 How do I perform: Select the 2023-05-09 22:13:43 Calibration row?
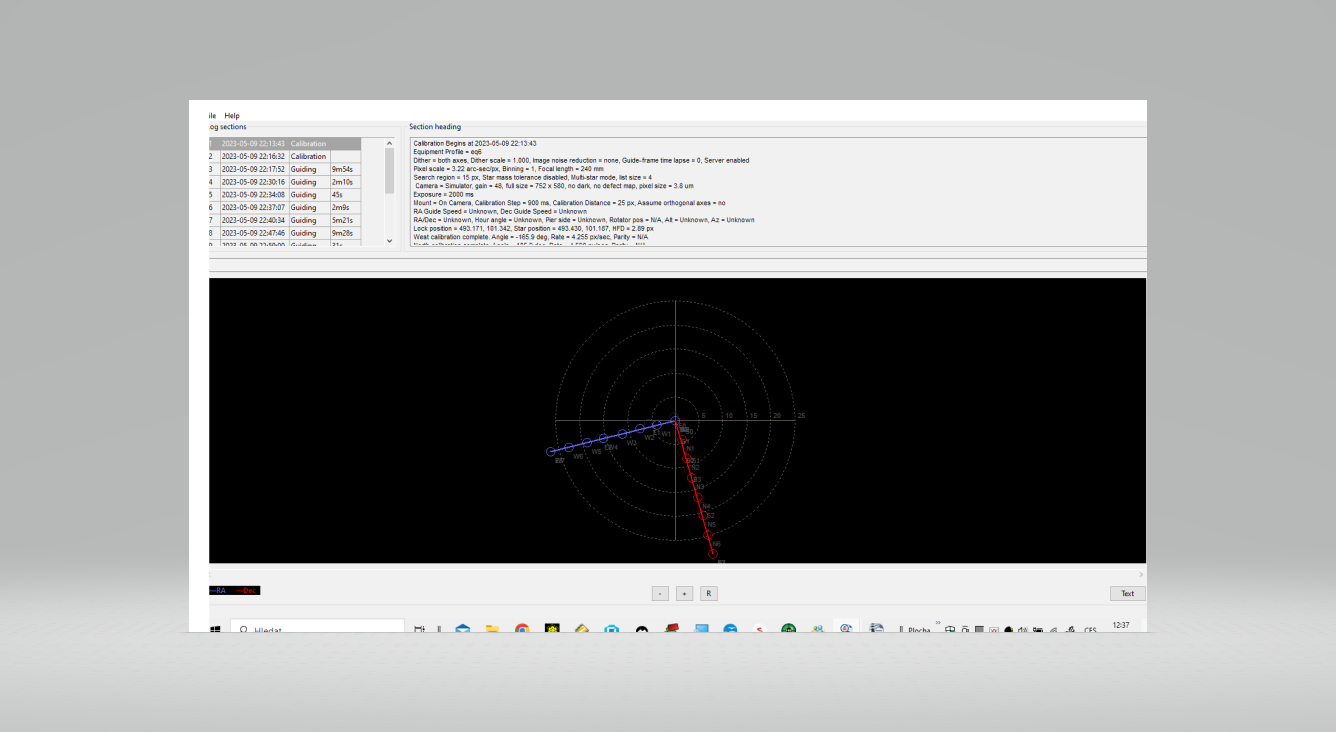point(285,144)
